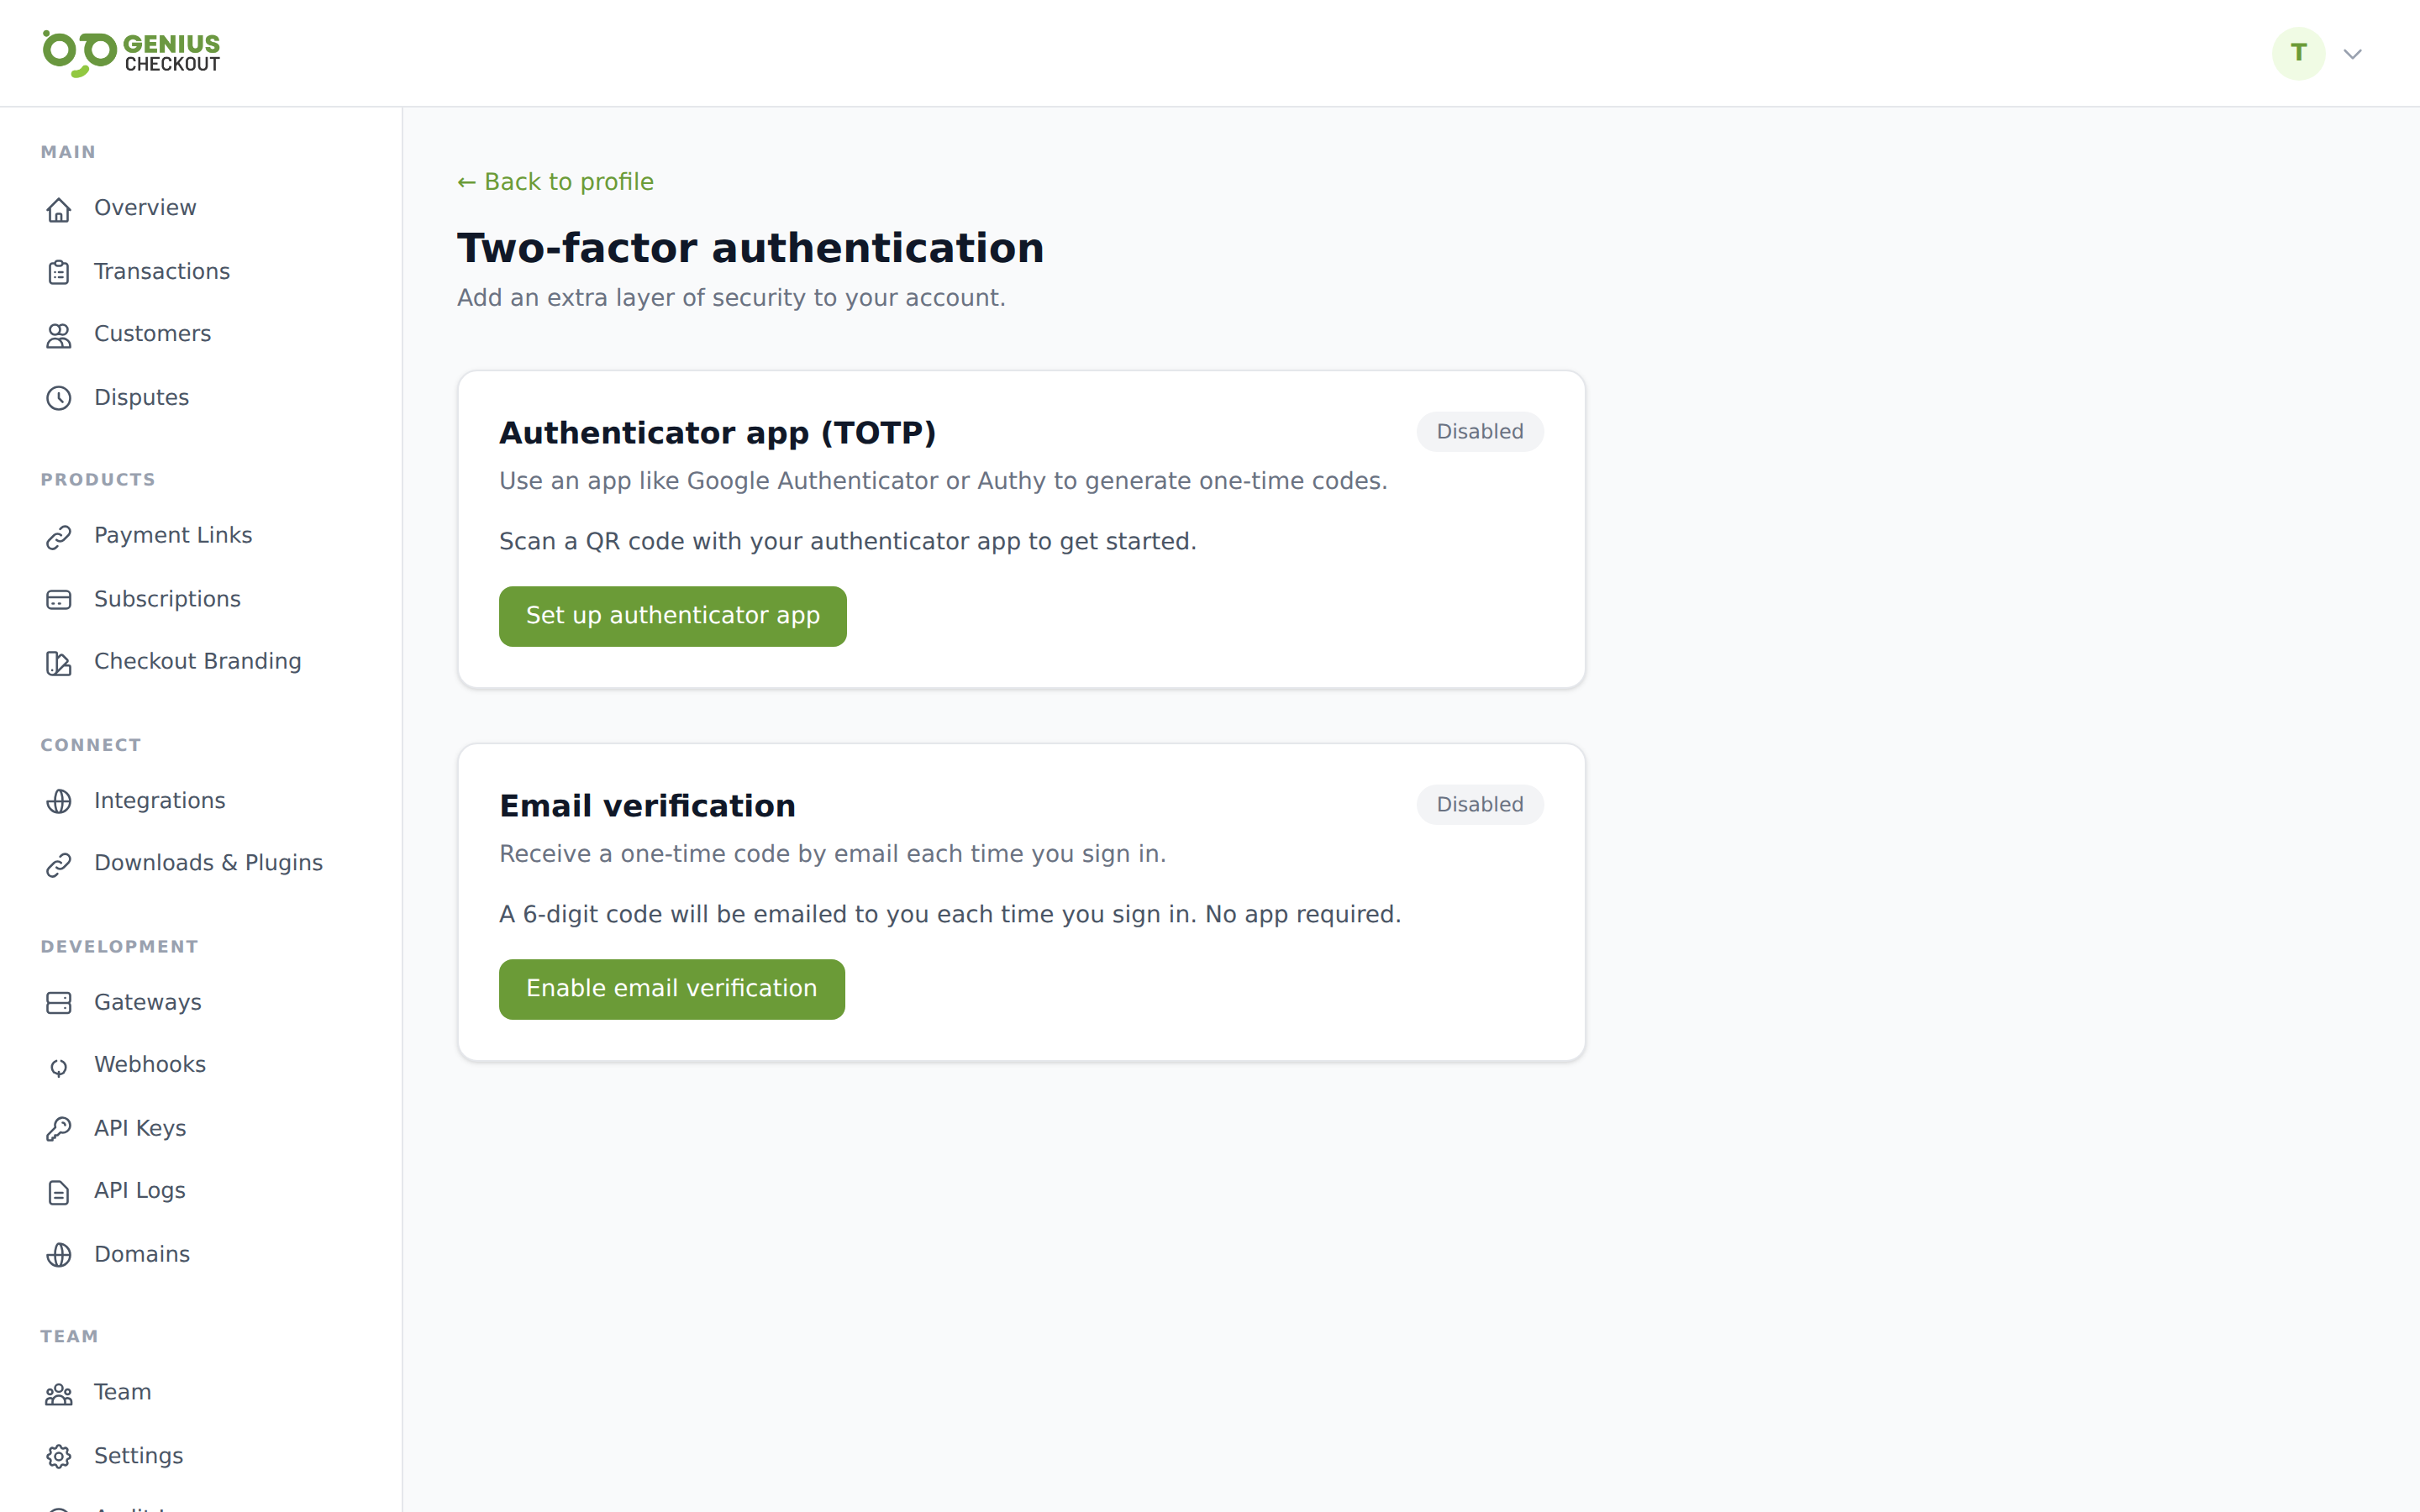Open Domains settings
Viewport: 2420px width, 1512px height.
click(x=142, y=1254)
